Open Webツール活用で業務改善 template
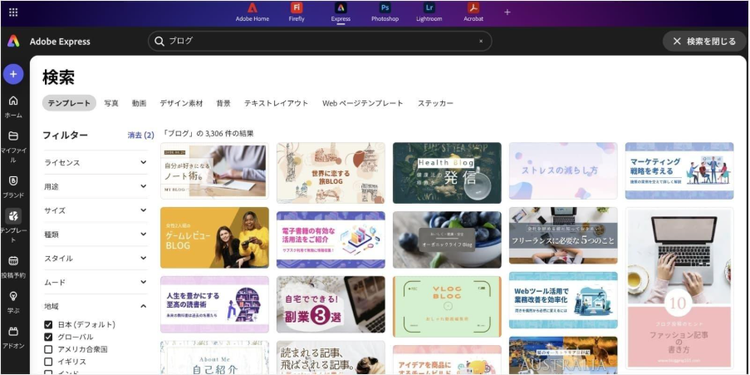This screenshot has height=375, width=750. point(563,300)
